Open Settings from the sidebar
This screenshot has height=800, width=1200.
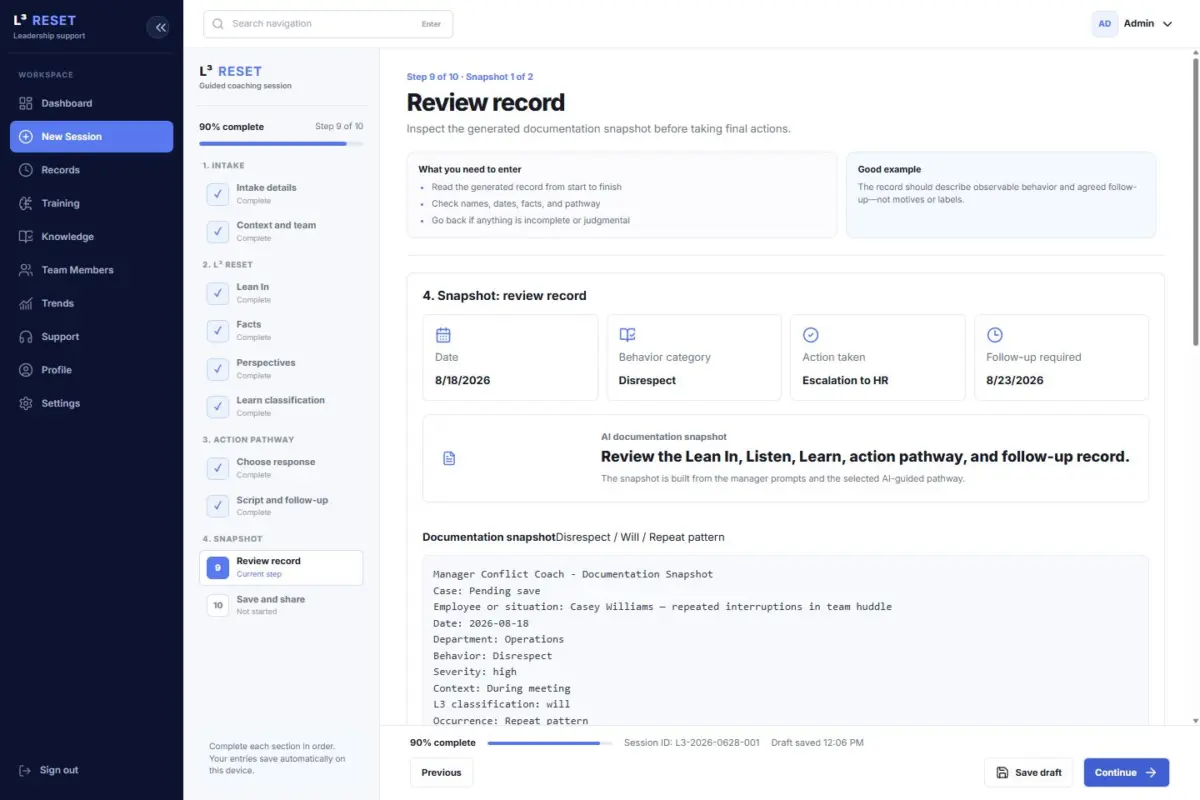click(91, 403)
